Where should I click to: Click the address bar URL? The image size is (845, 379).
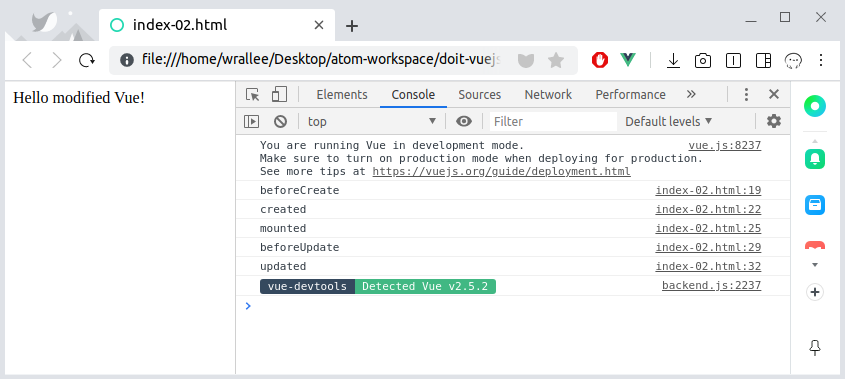(321, 59)
